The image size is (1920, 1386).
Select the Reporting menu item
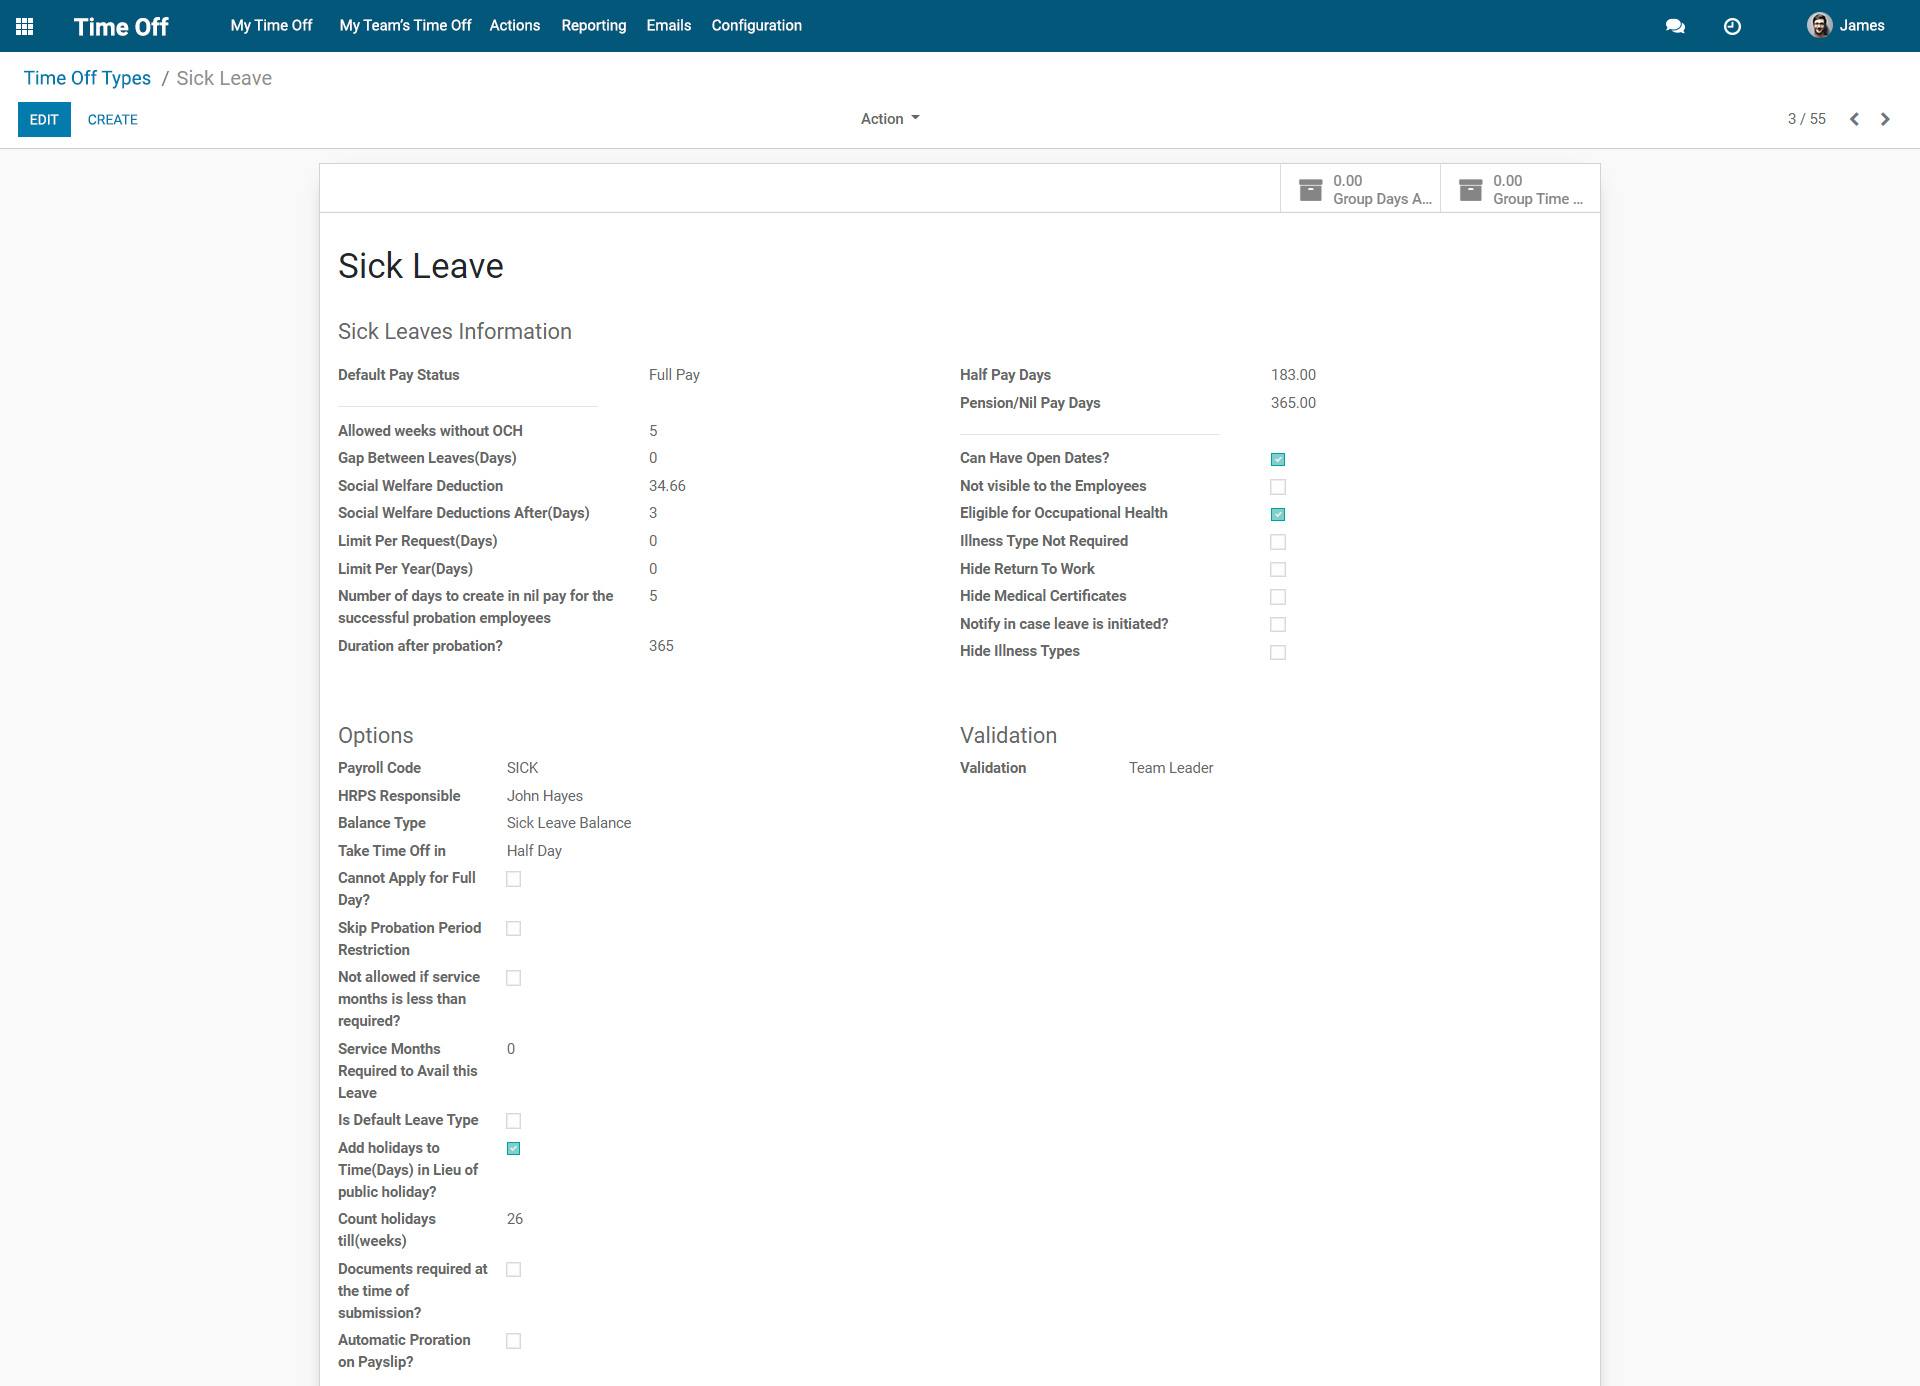point(592,25)
